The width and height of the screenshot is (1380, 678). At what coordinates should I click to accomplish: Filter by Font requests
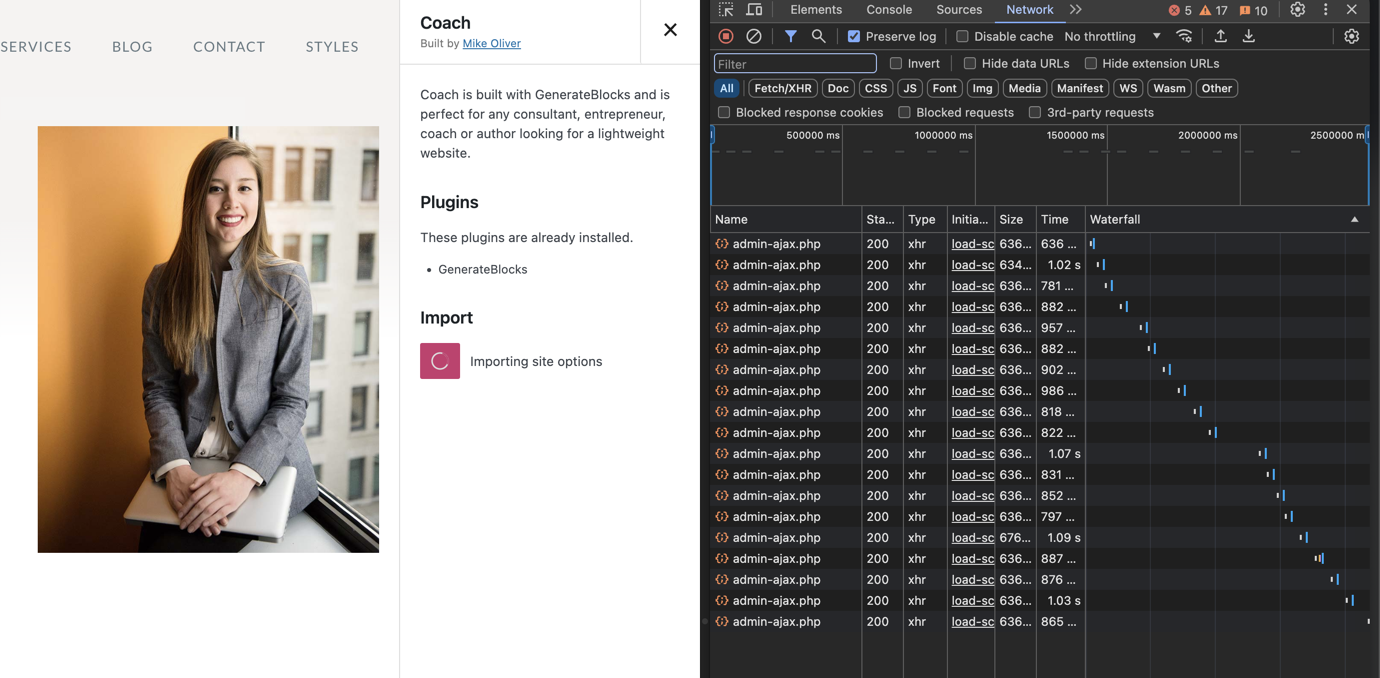(x=944, y=88)
